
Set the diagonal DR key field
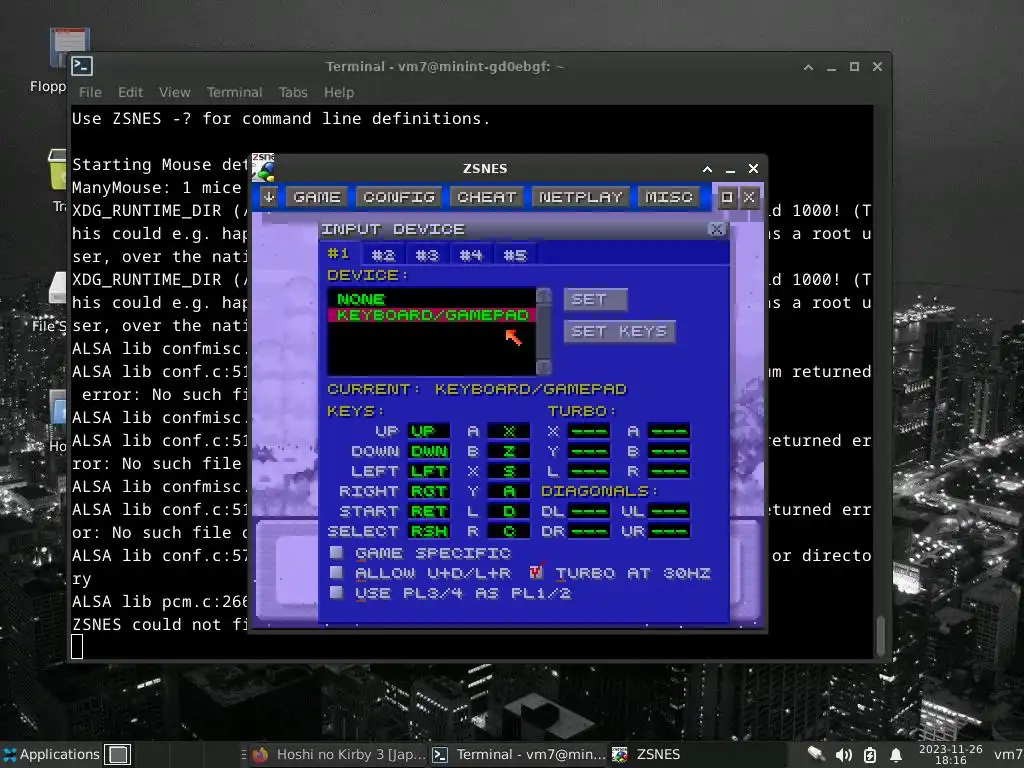coord(589,532)
